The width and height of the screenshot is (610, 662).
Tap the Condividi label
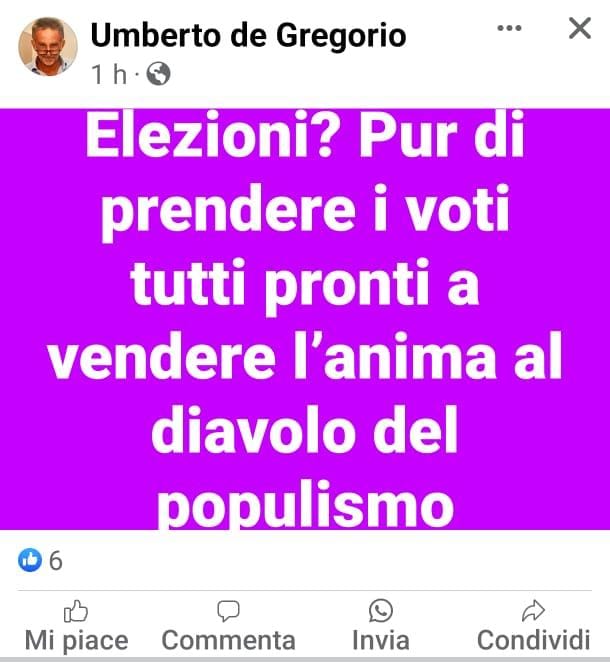pyautogui.click(x=534, y=640)
